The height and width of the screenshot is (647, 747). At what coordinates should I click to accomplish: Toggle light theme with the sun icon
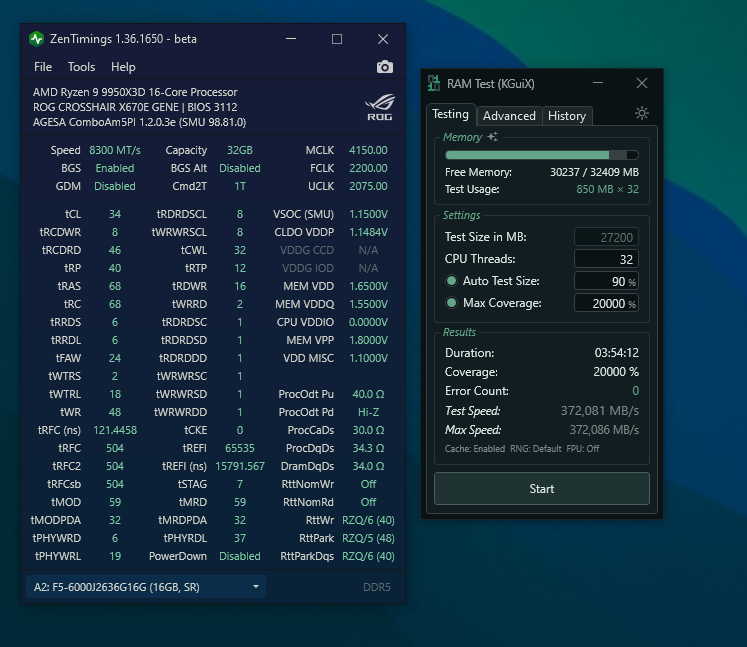tap(642, 113)
